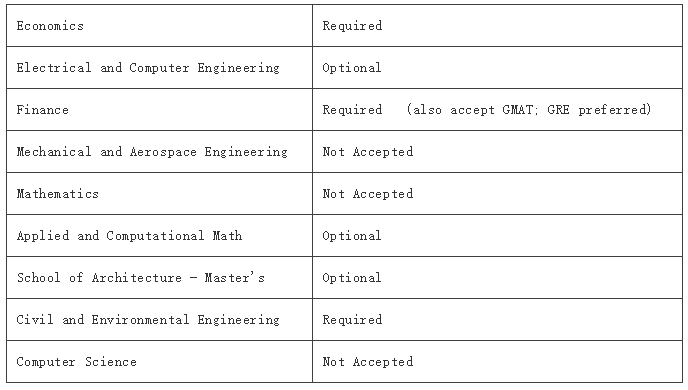Click Optional in School of Architecture row
Viewport: 688px width, 390px height.
click(x=352, y=278)
